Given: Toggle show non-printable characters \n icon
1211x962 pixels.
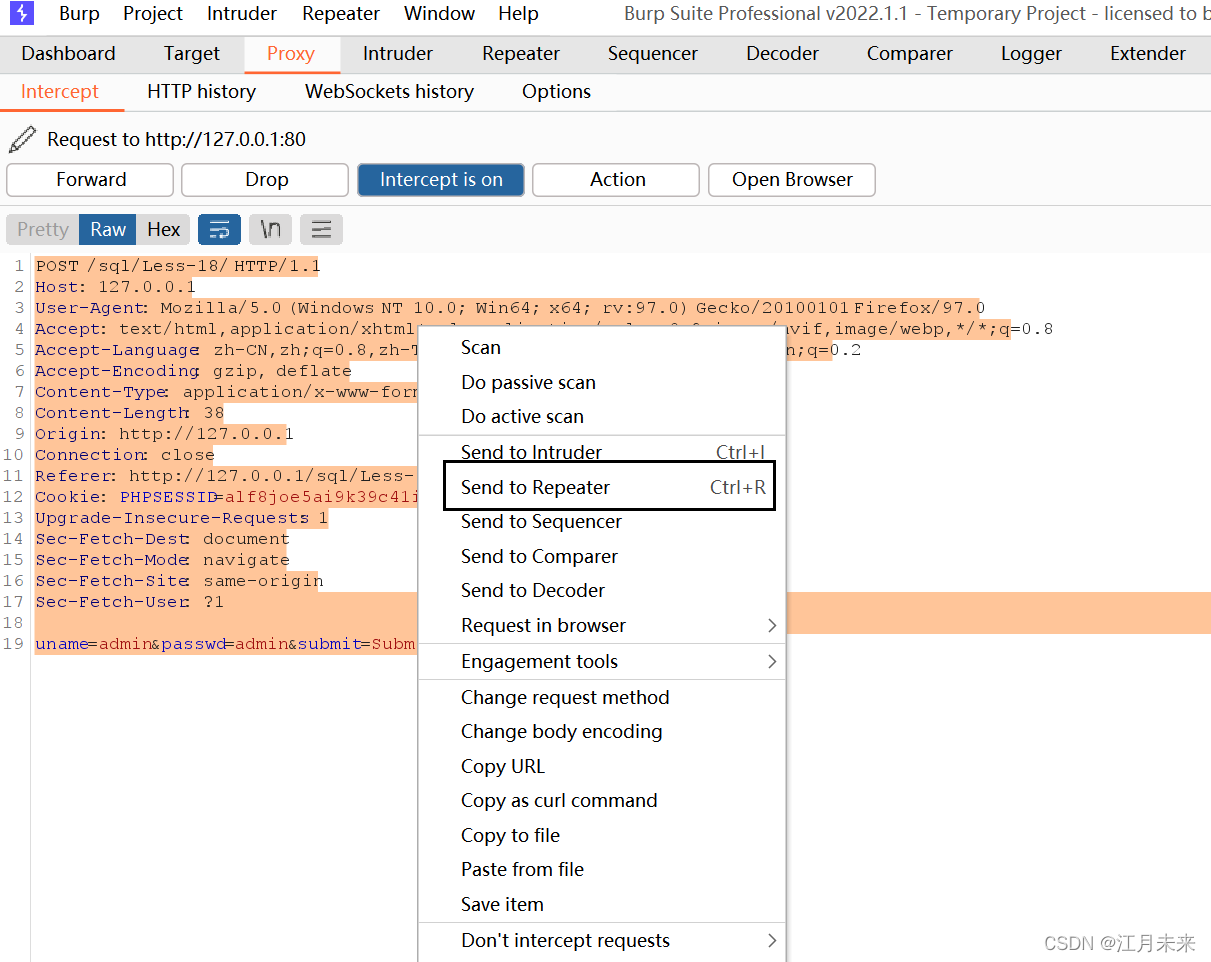Looking at the screenshot, I should point(270,229).
